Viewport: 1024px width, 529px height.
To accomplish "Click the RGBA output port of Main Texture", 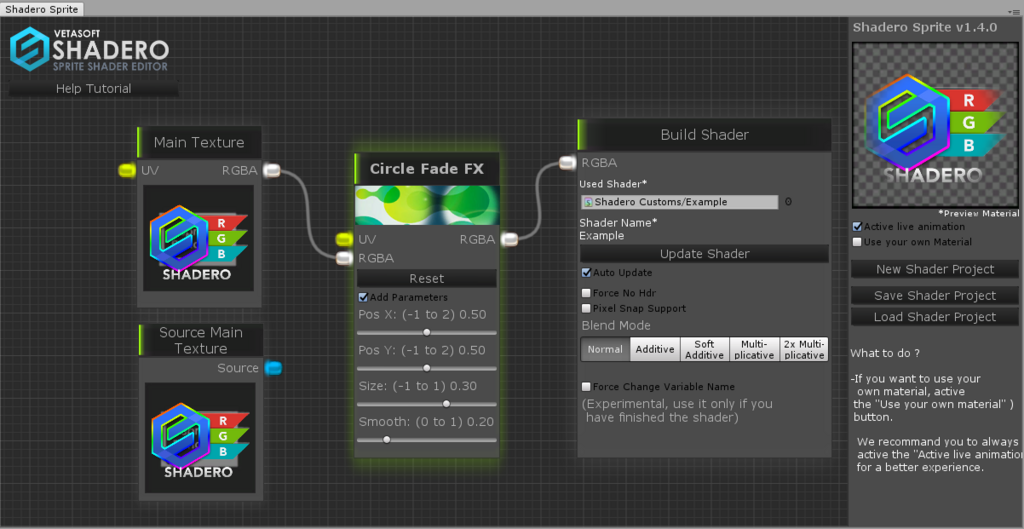I will coord(272,170).
